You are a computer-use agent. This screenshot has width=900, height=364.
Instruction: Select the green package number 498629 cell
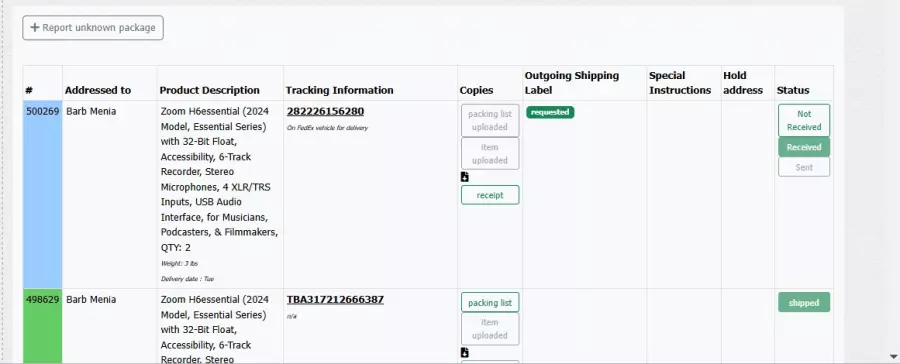click(x=42, y=326)
